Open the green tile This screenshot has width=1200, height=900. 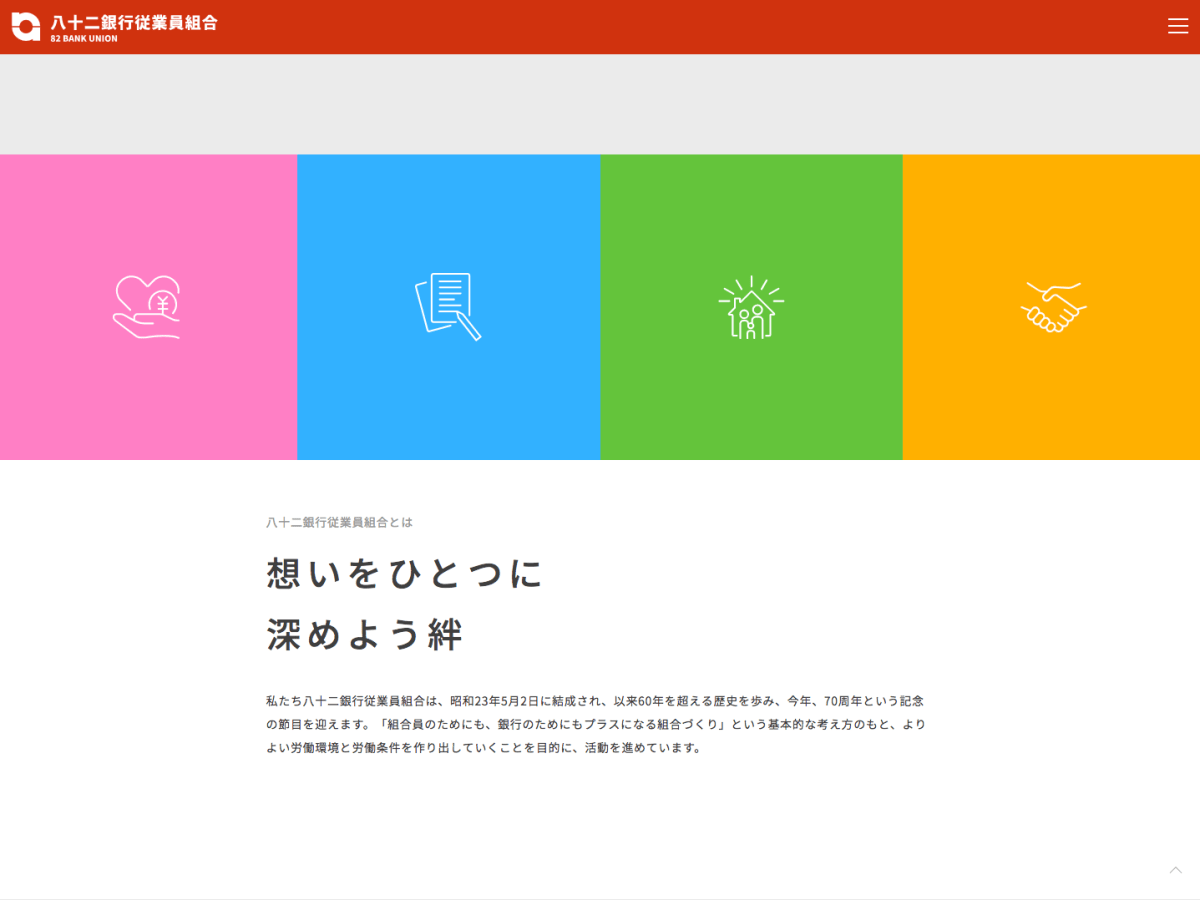[x=752, y=307]
